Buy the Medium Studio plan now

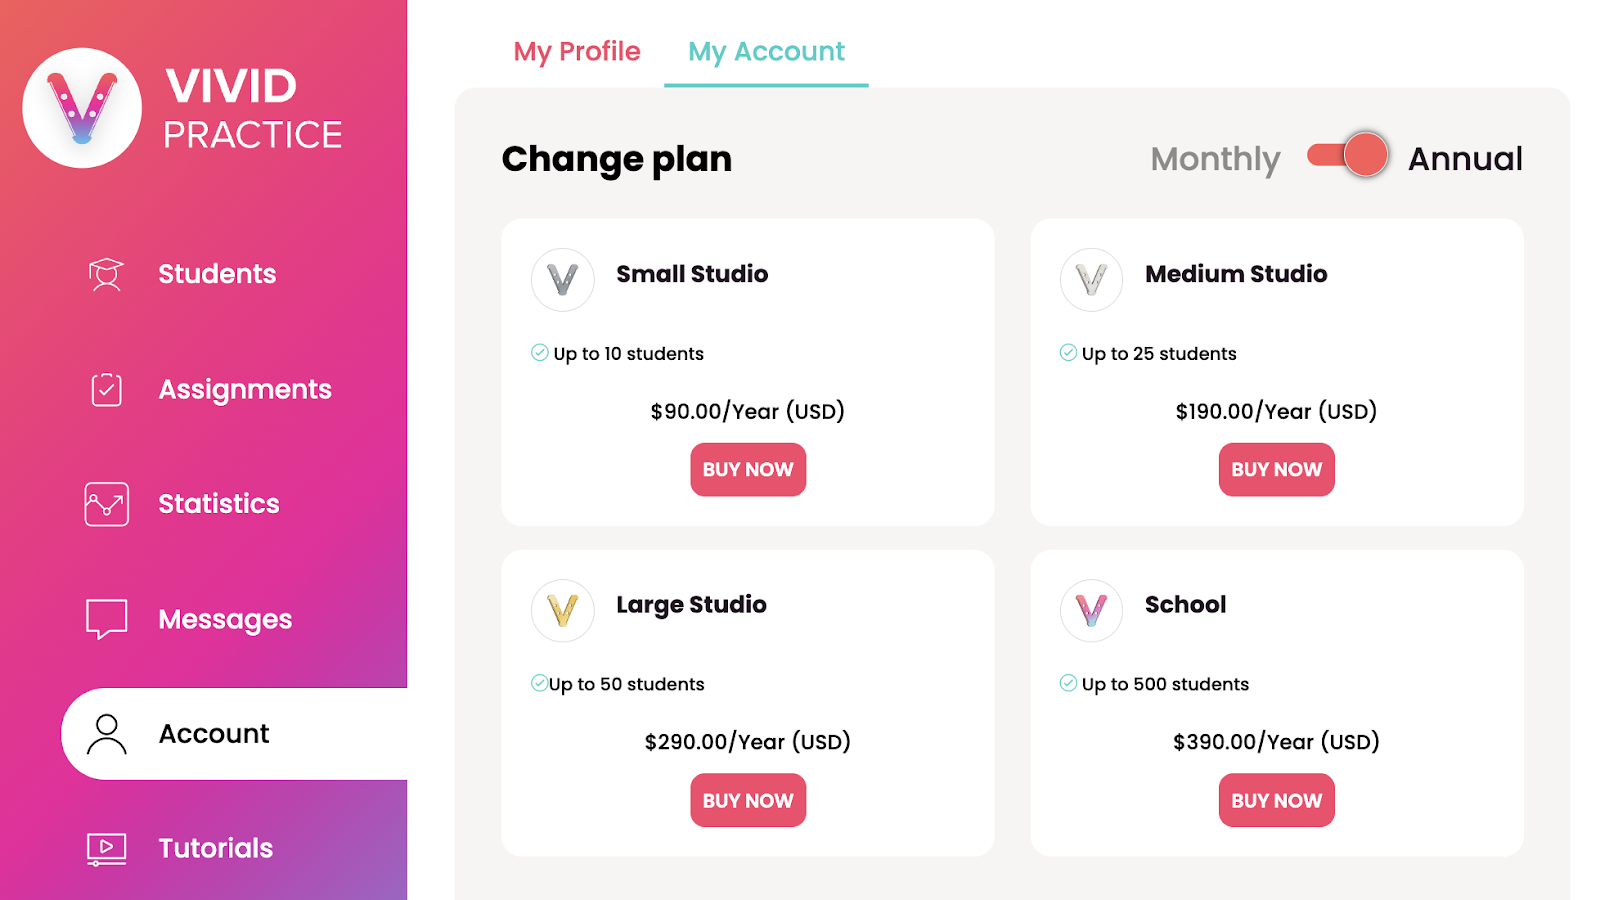1276,470
